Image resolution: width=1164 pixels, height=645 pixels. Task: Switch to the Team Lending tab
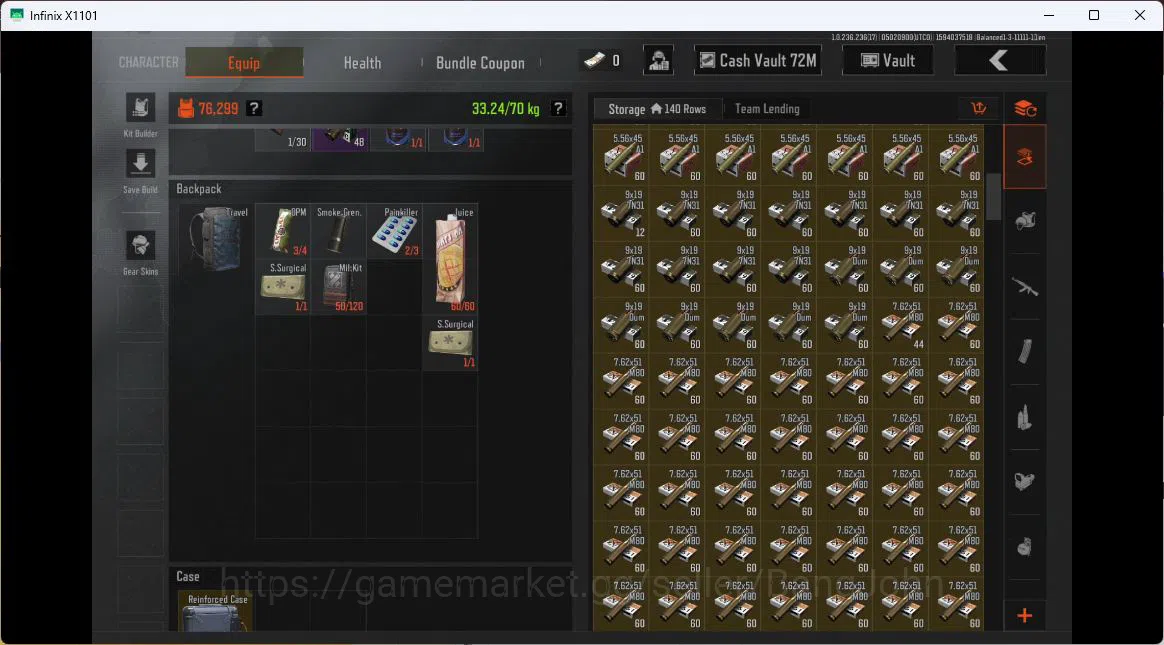767,108
